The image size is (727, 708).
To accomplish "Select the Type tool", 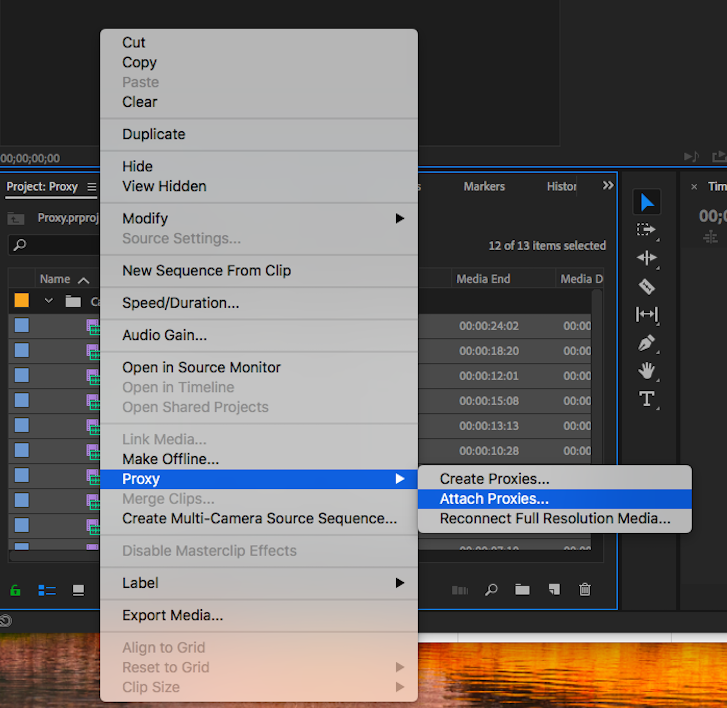I will 647,399.
